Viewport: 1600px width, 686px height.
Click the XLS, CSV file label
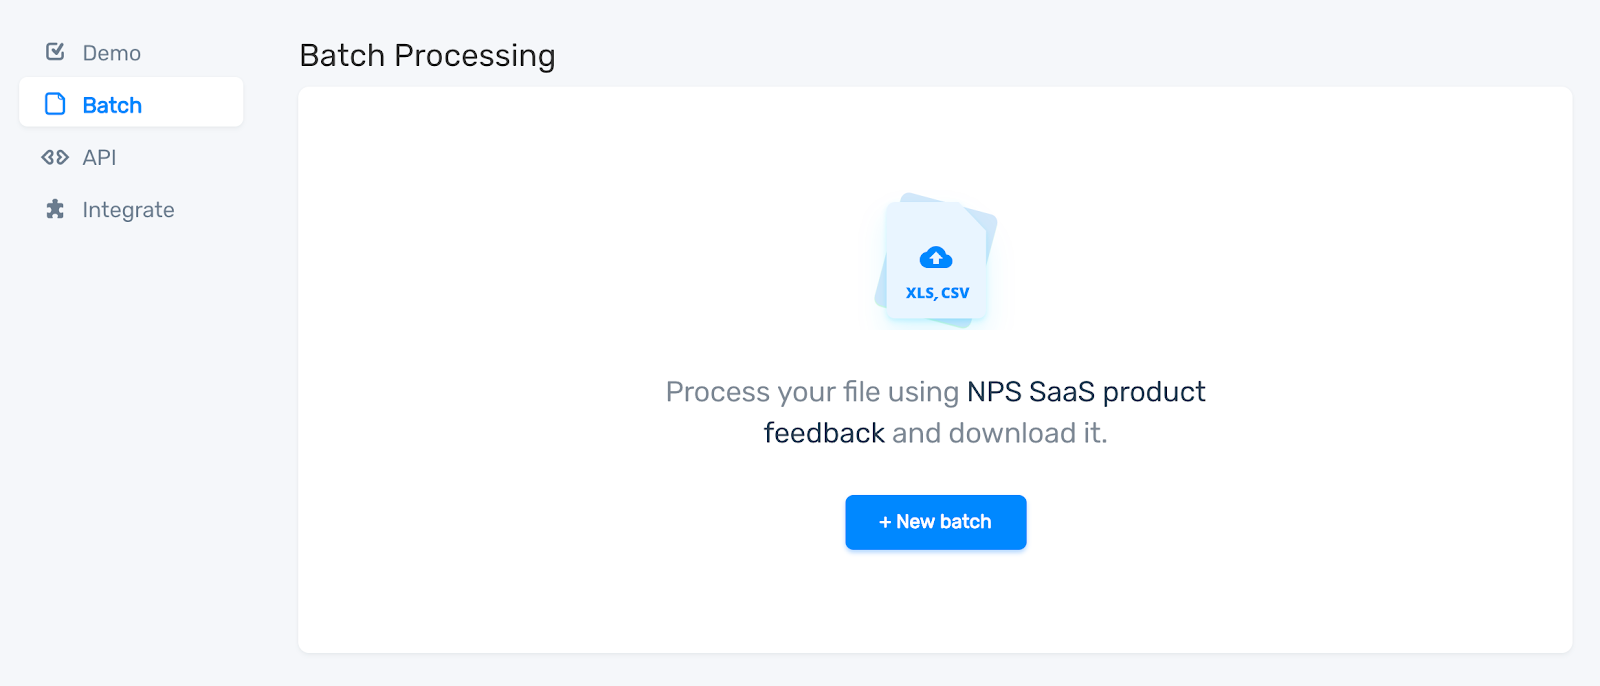(937, 293)
